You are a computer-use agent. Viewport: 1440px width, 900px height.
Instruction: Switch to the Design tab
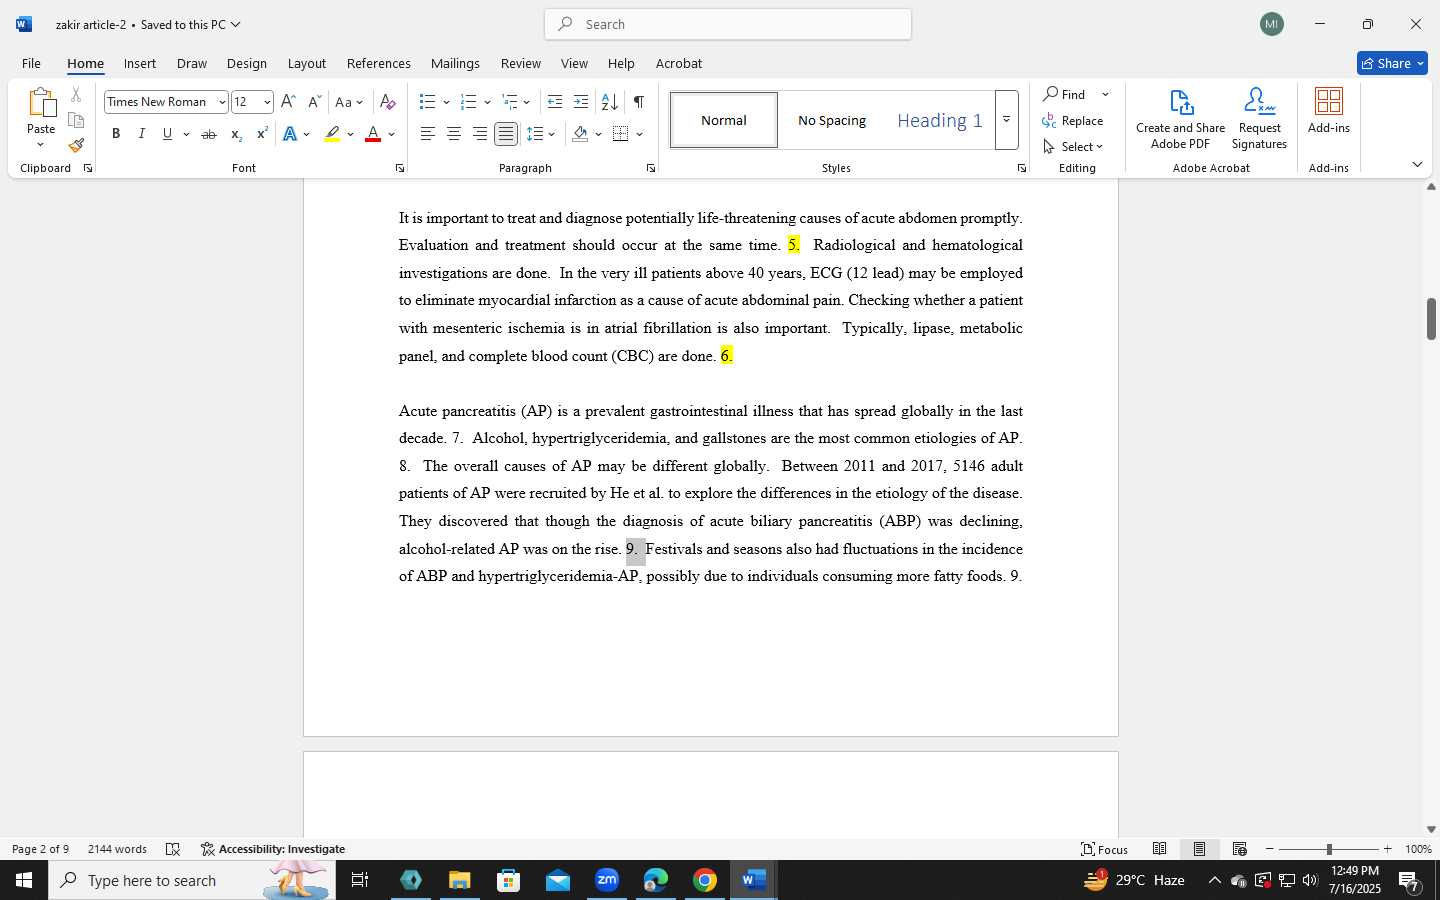click(247, 63)
